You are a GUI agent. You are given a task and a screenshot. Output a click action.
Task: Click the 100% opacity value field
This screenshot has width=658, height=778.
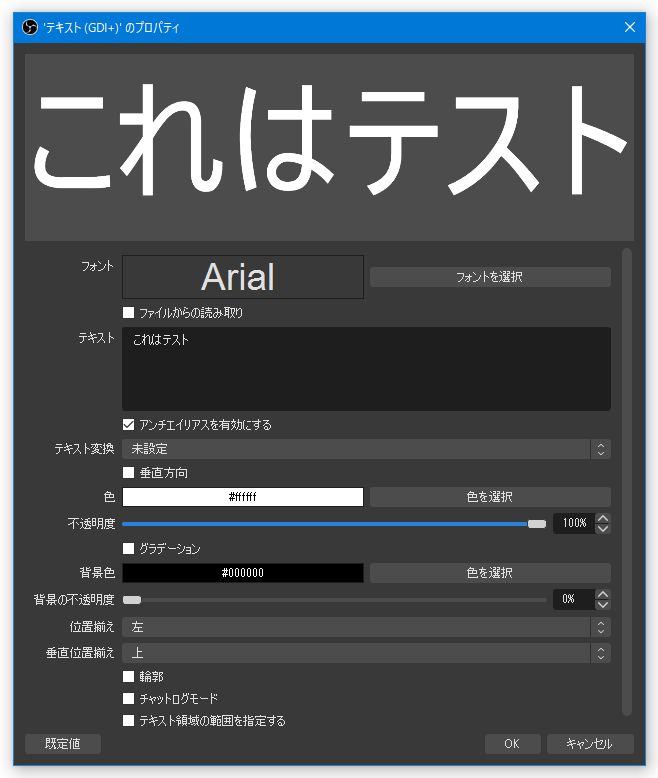tap(574, 523)
